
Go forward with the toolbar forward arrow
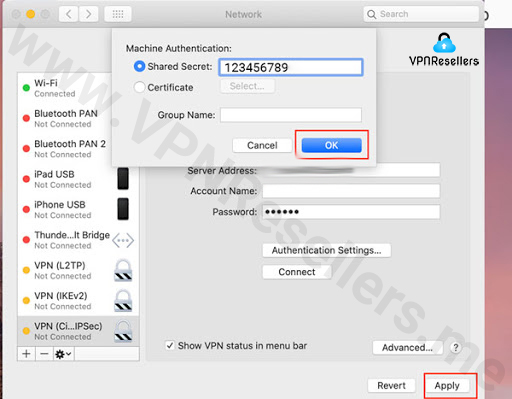[88, 14]
